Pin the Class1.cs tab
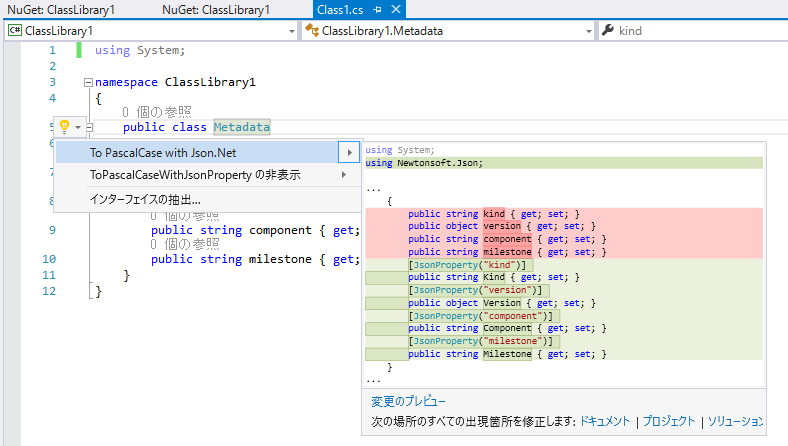The width and height of the screenshot is (788, 446). (x=377, y=10)
